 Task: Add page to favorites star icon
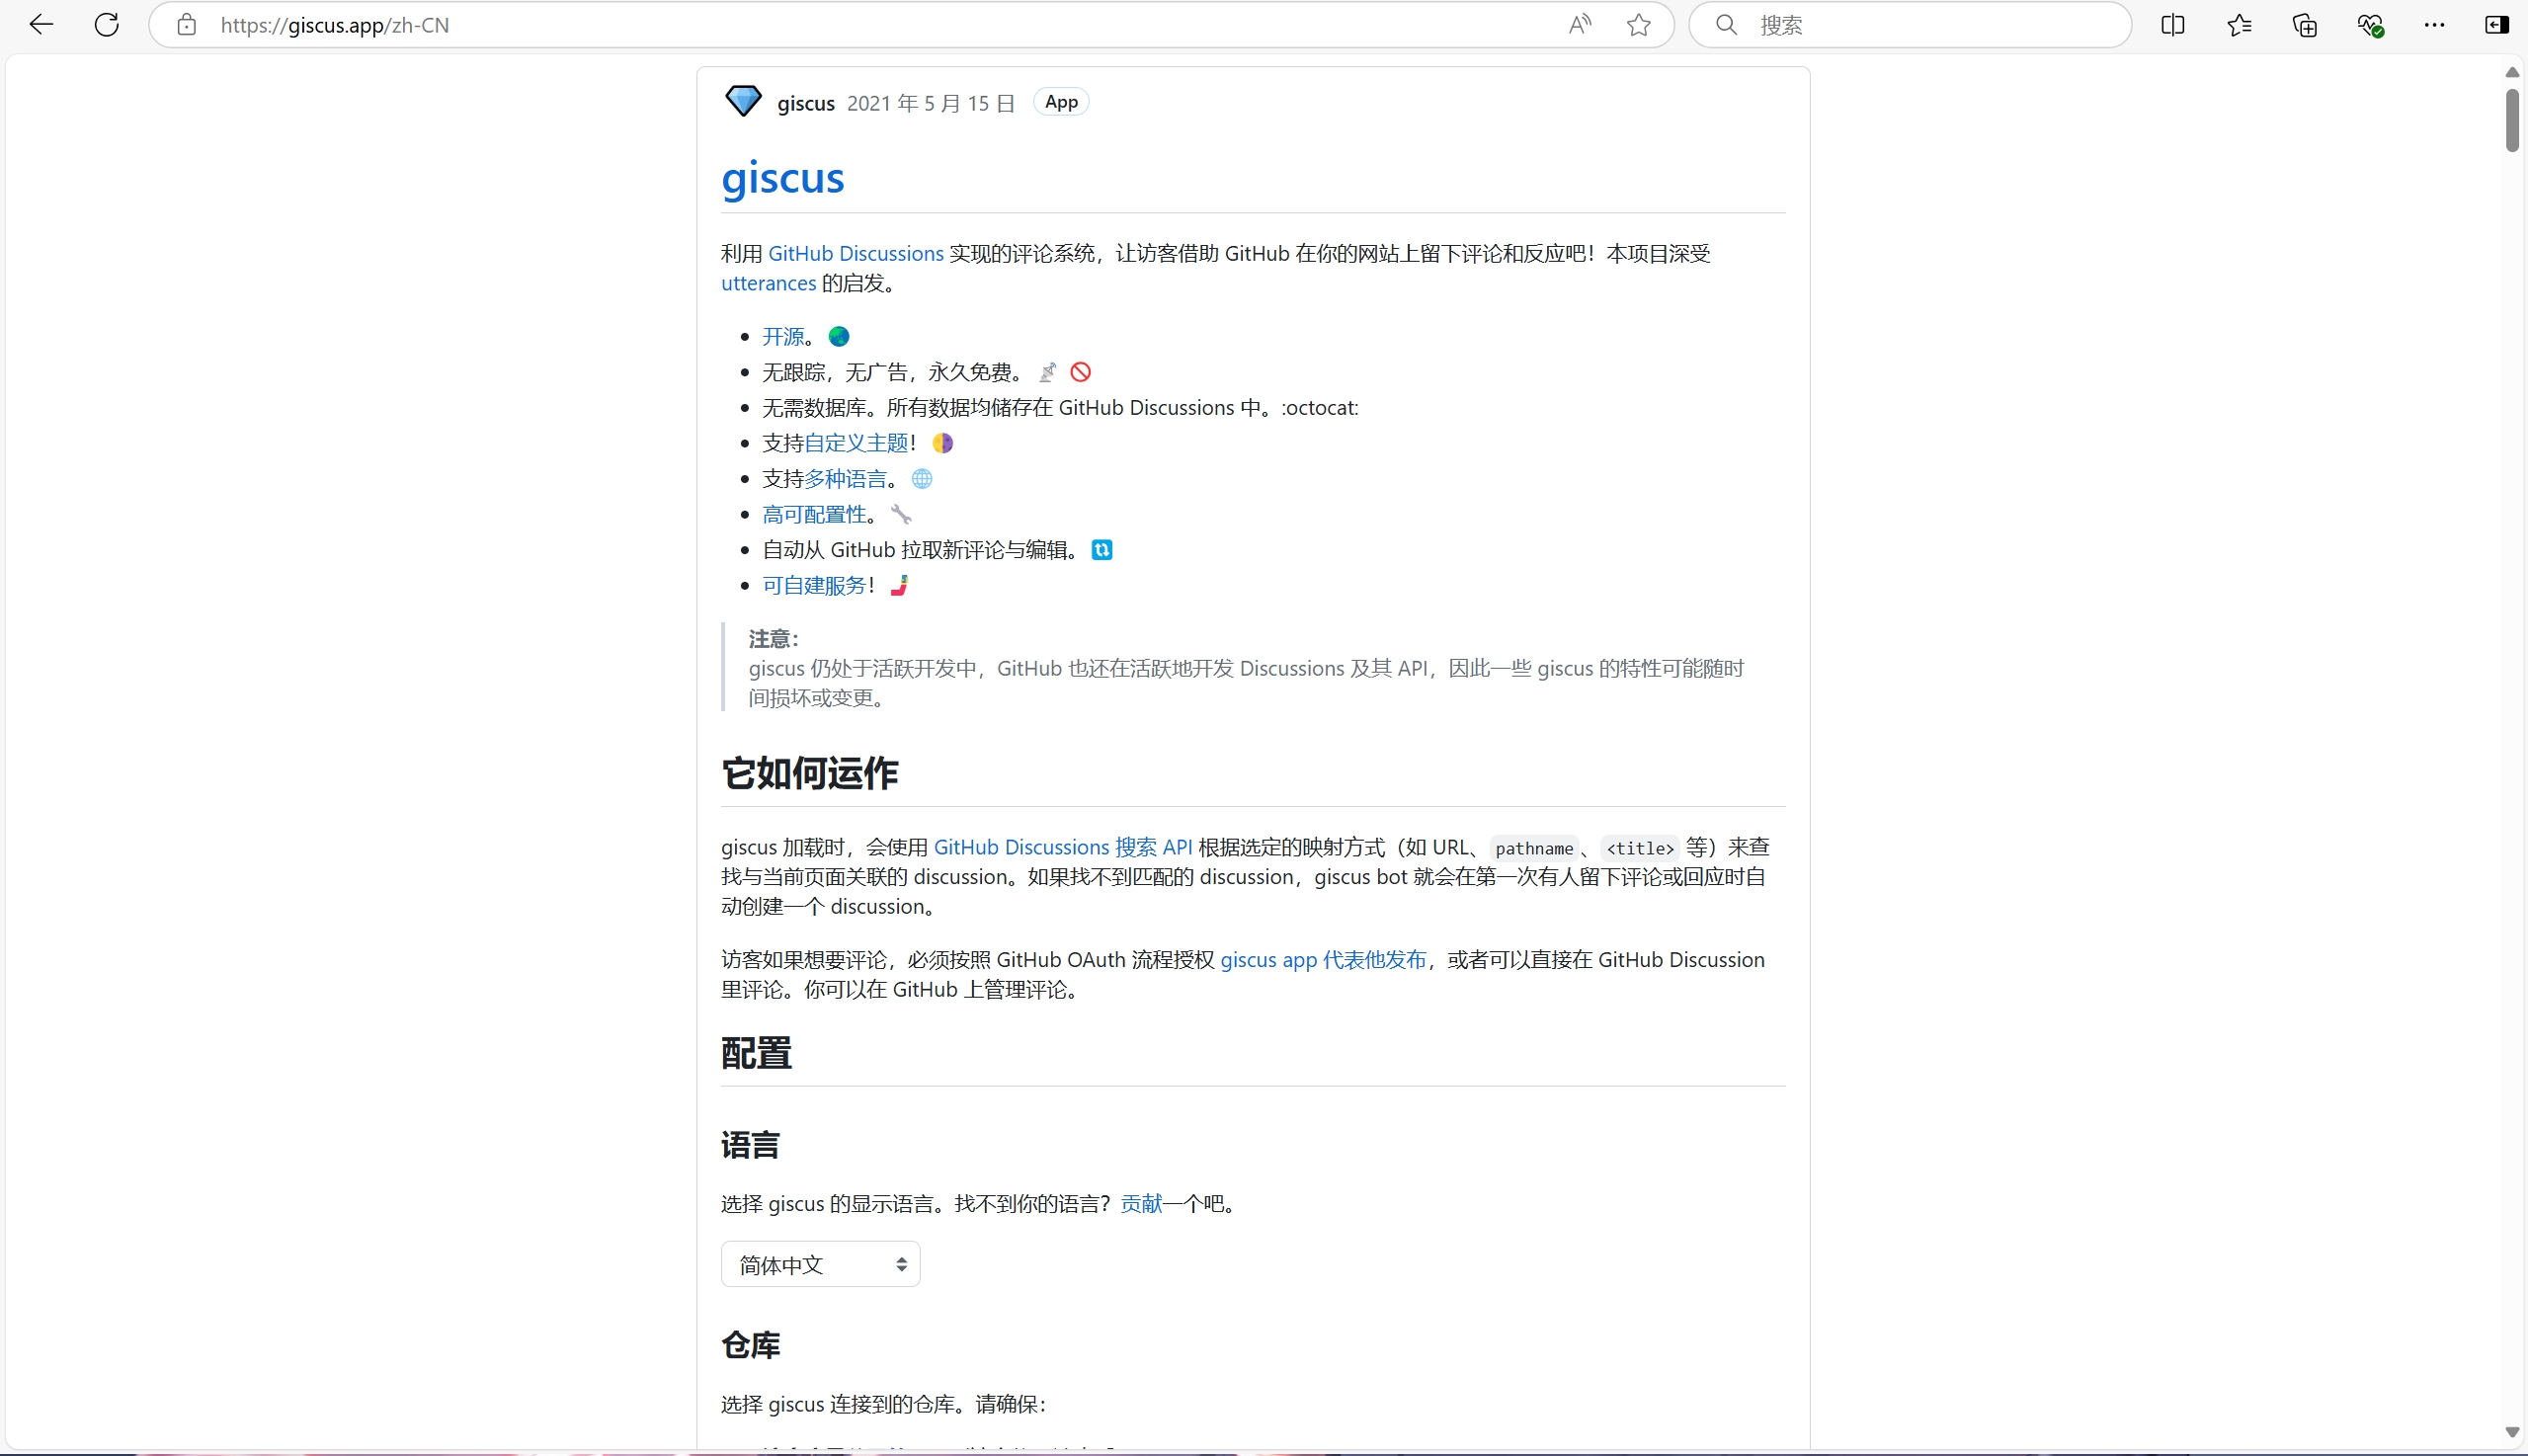[1638, 25]
